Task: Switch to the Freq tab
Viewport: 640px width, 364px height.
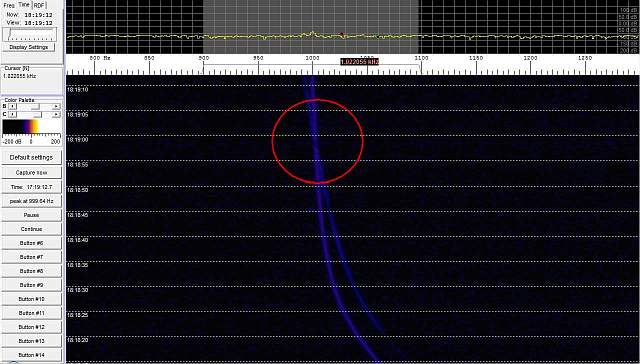Action: (9, 5)
